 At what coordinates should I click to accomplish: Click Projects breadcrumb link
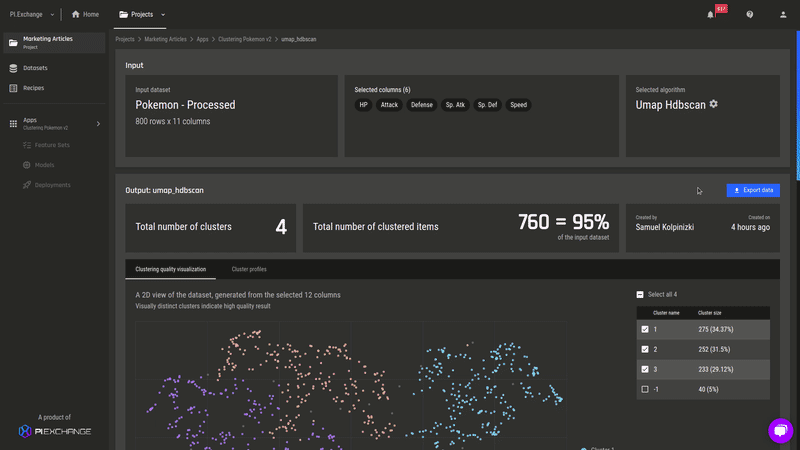pos(125,39)
